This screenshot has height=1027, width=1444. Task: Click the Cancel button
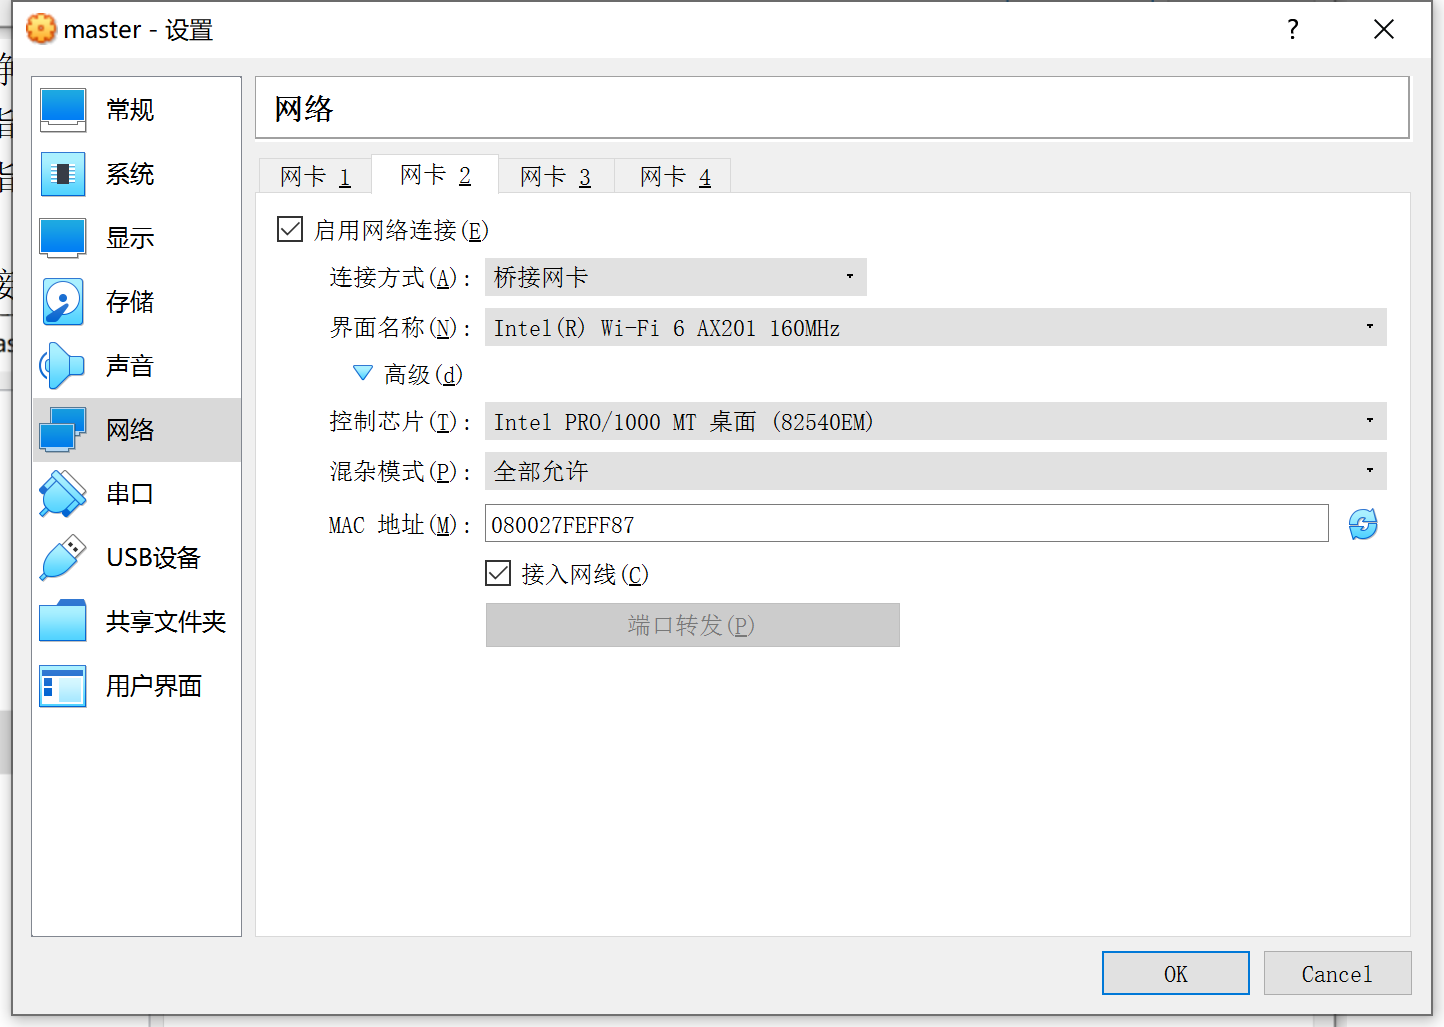[x=1337, y=973]
